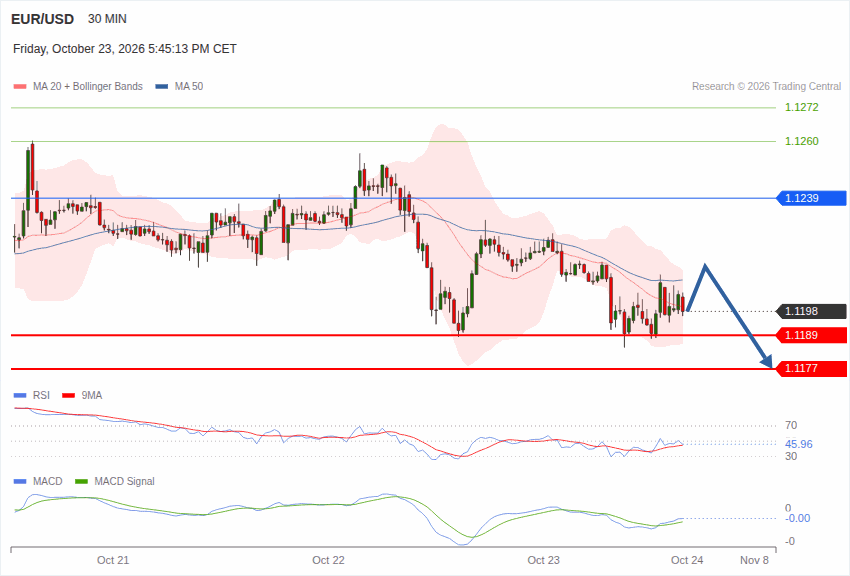Click the EUR/USD pair title

[x=42, y=19]
